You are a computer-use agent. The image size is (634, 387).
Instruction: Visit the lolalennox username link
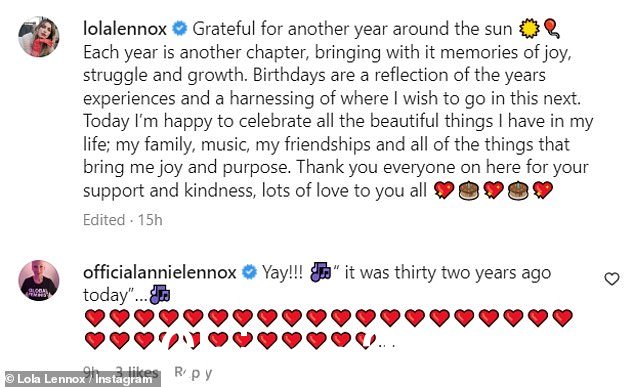[125, 29]
